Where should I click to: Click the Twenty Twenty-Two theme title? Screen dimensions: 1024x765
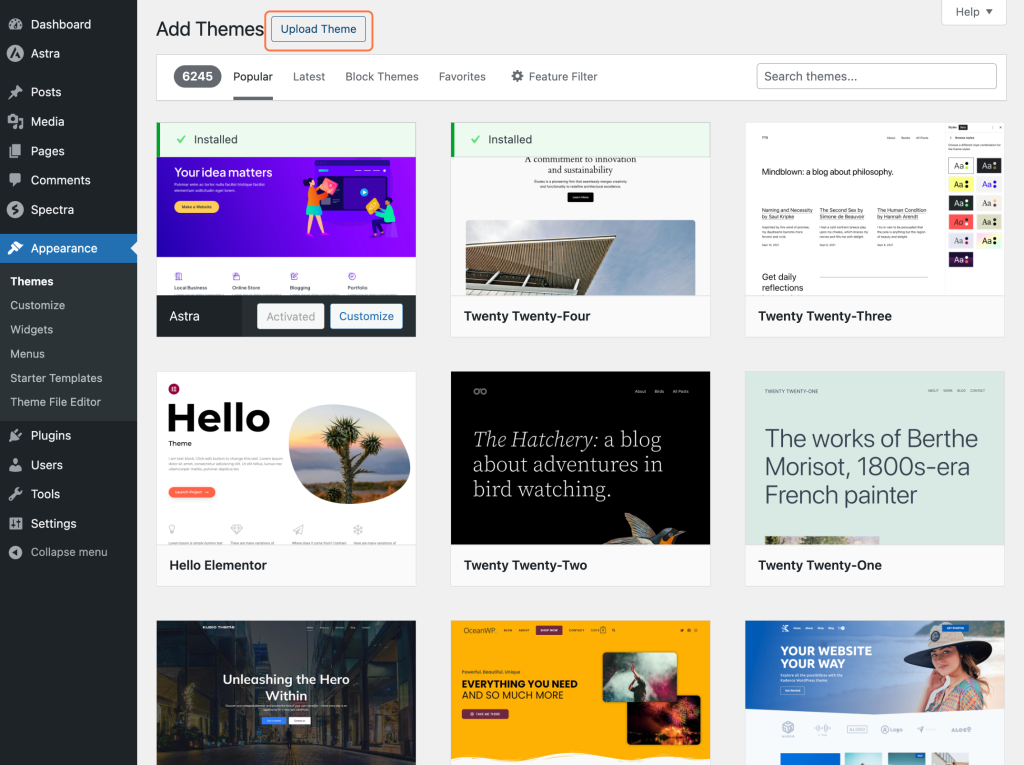(x=526, y=565)
